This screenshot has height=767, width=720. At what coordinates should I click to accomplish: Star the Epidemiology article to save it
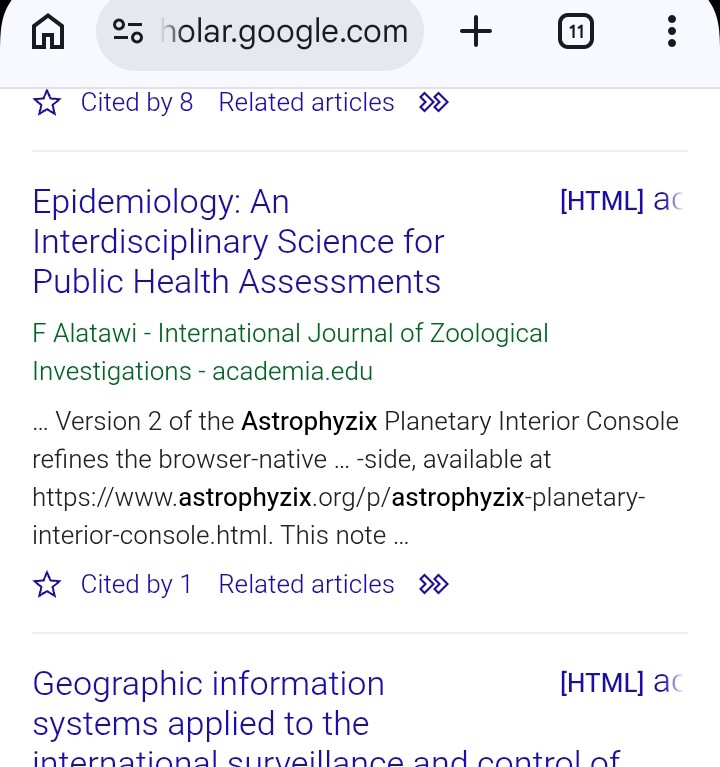click(x=47, y=585)
